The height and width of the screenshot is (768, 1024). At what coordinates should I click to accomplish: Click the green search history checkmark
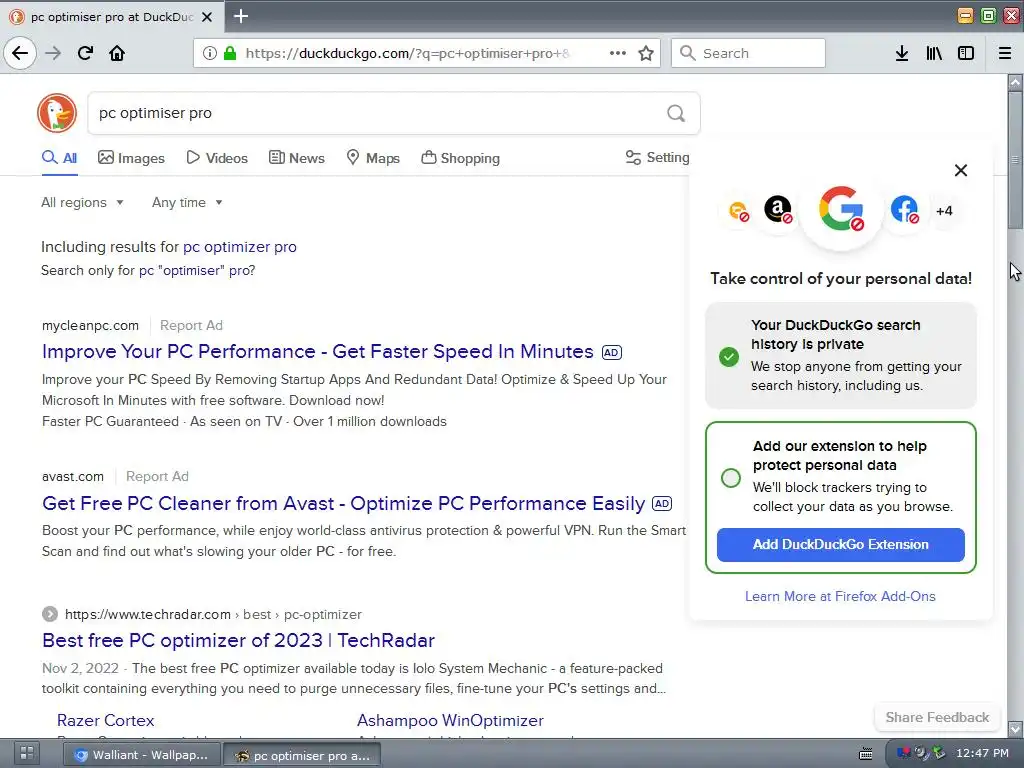(729, 357)
